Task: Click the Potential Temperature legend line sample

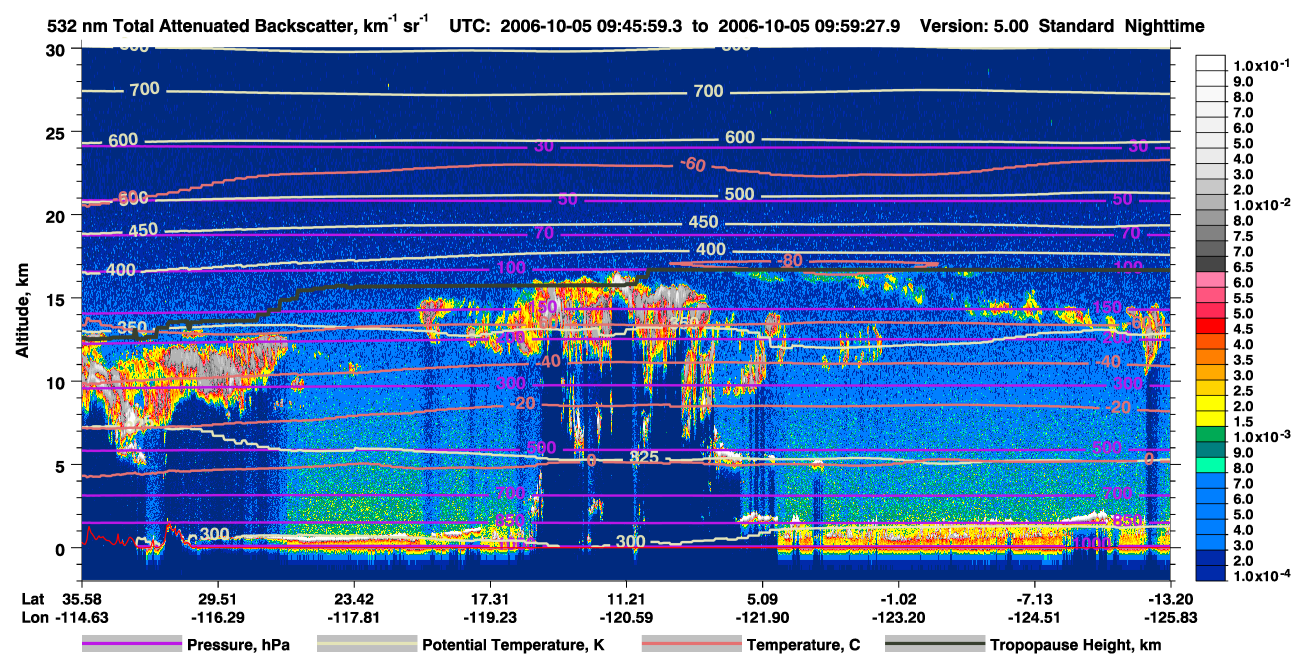Action: (x=367, y=645)
